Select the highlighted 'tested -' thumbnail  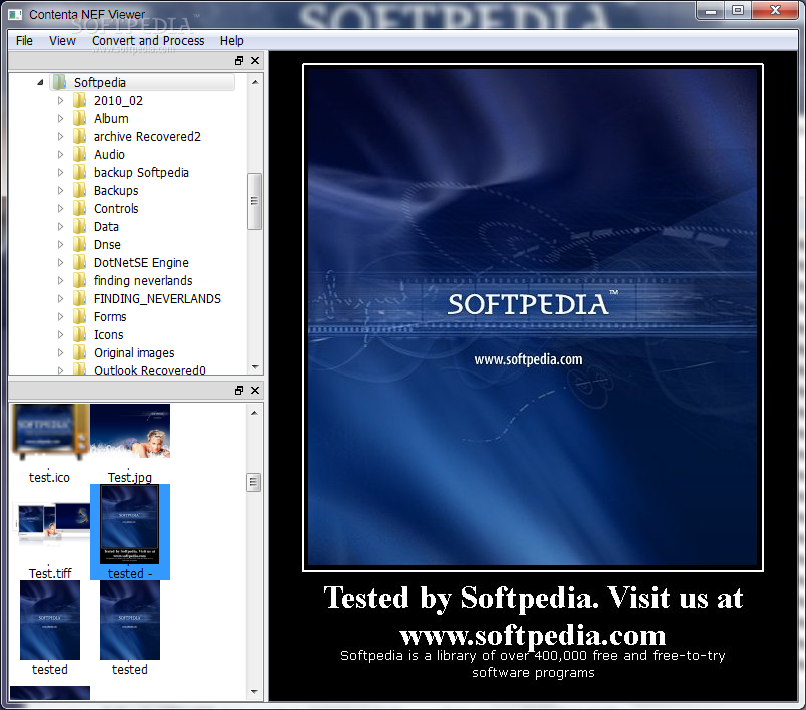click(130, 532)
